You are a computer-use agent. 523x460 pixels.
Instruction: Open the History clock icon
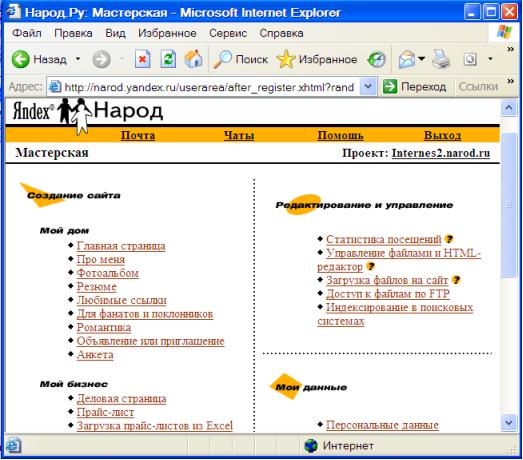pyautogui.click(x=377, y=59)
